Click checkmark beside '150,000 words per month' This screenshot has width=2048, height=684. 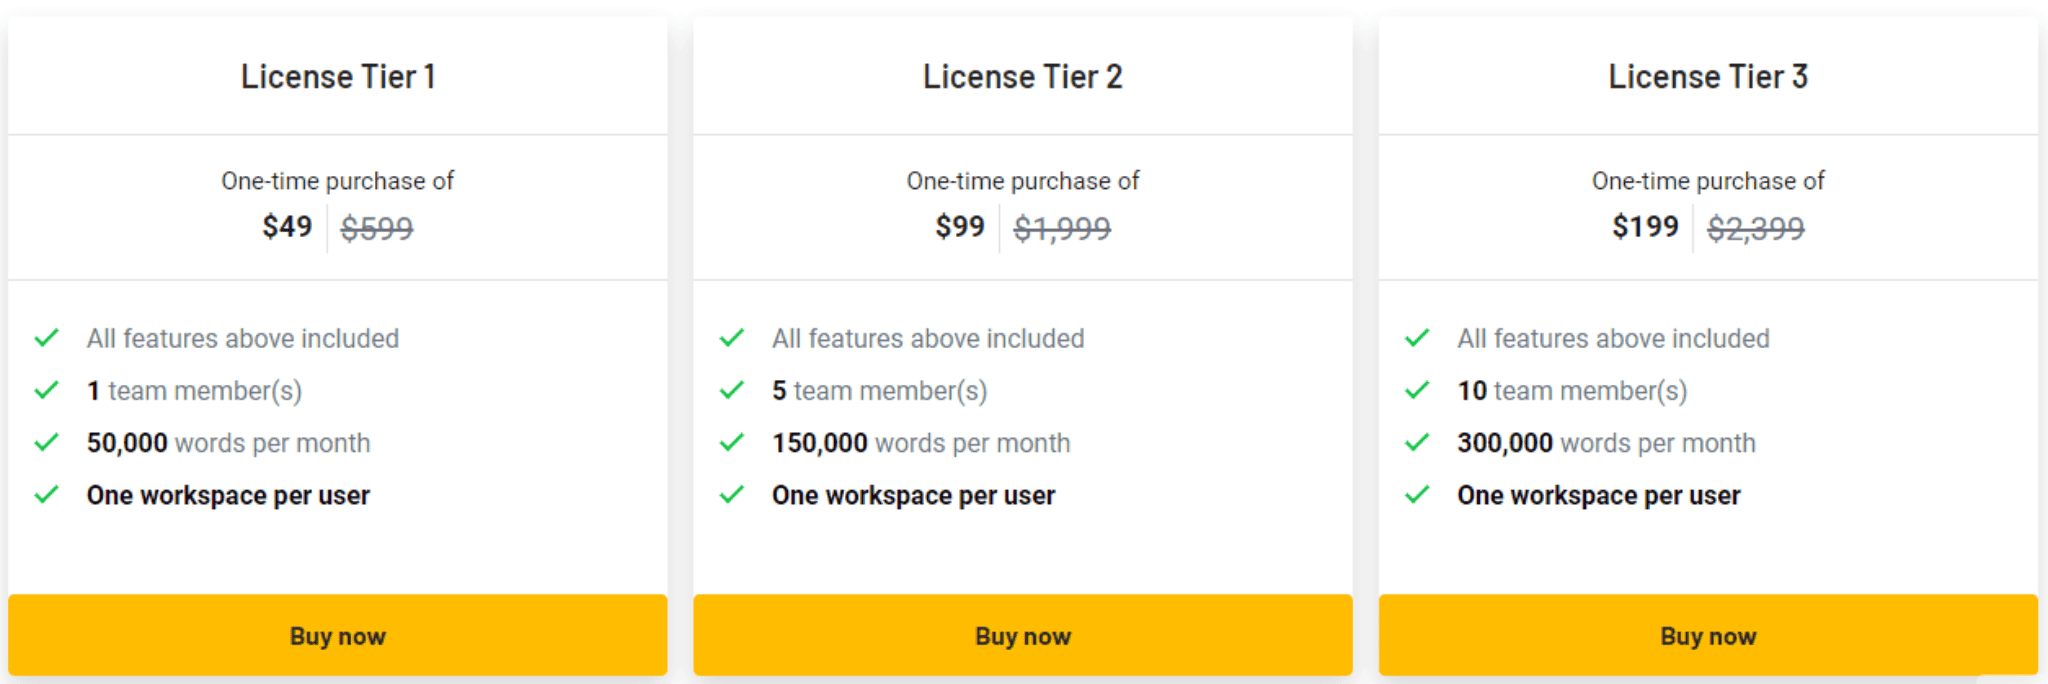point(732,442)
